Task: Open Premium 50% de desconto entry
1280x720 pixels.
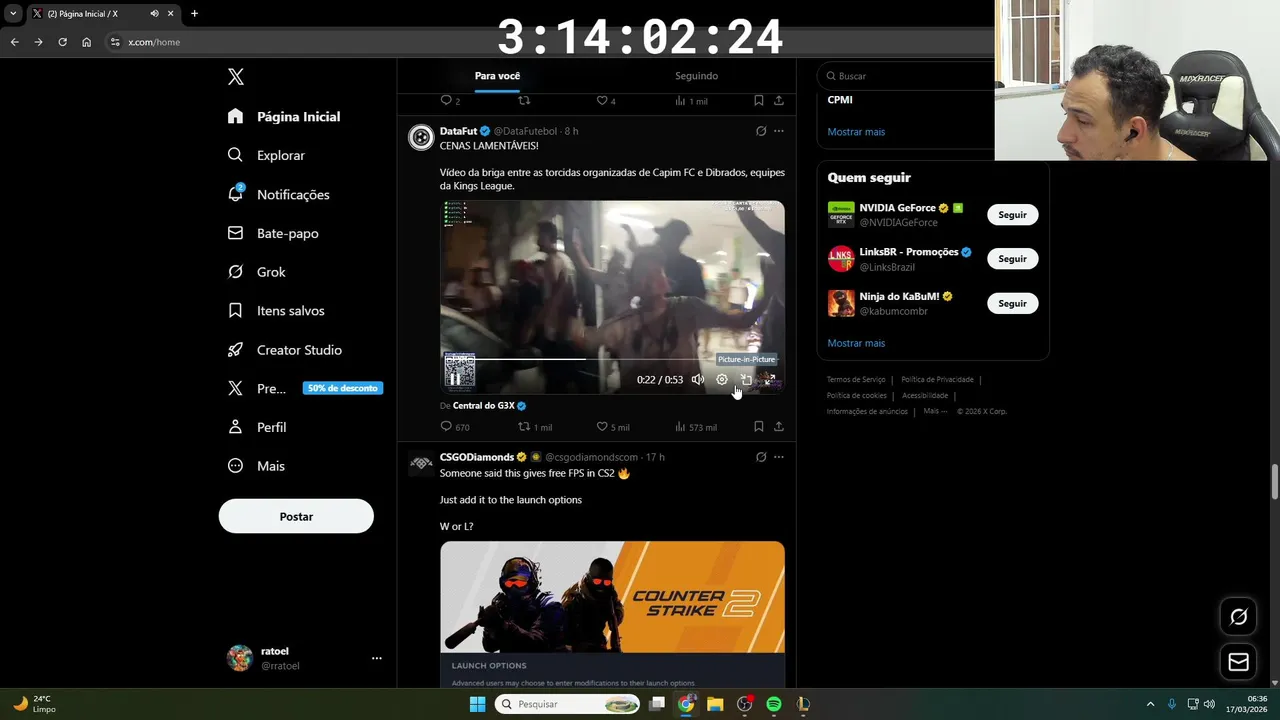Action: click(305, 388)
